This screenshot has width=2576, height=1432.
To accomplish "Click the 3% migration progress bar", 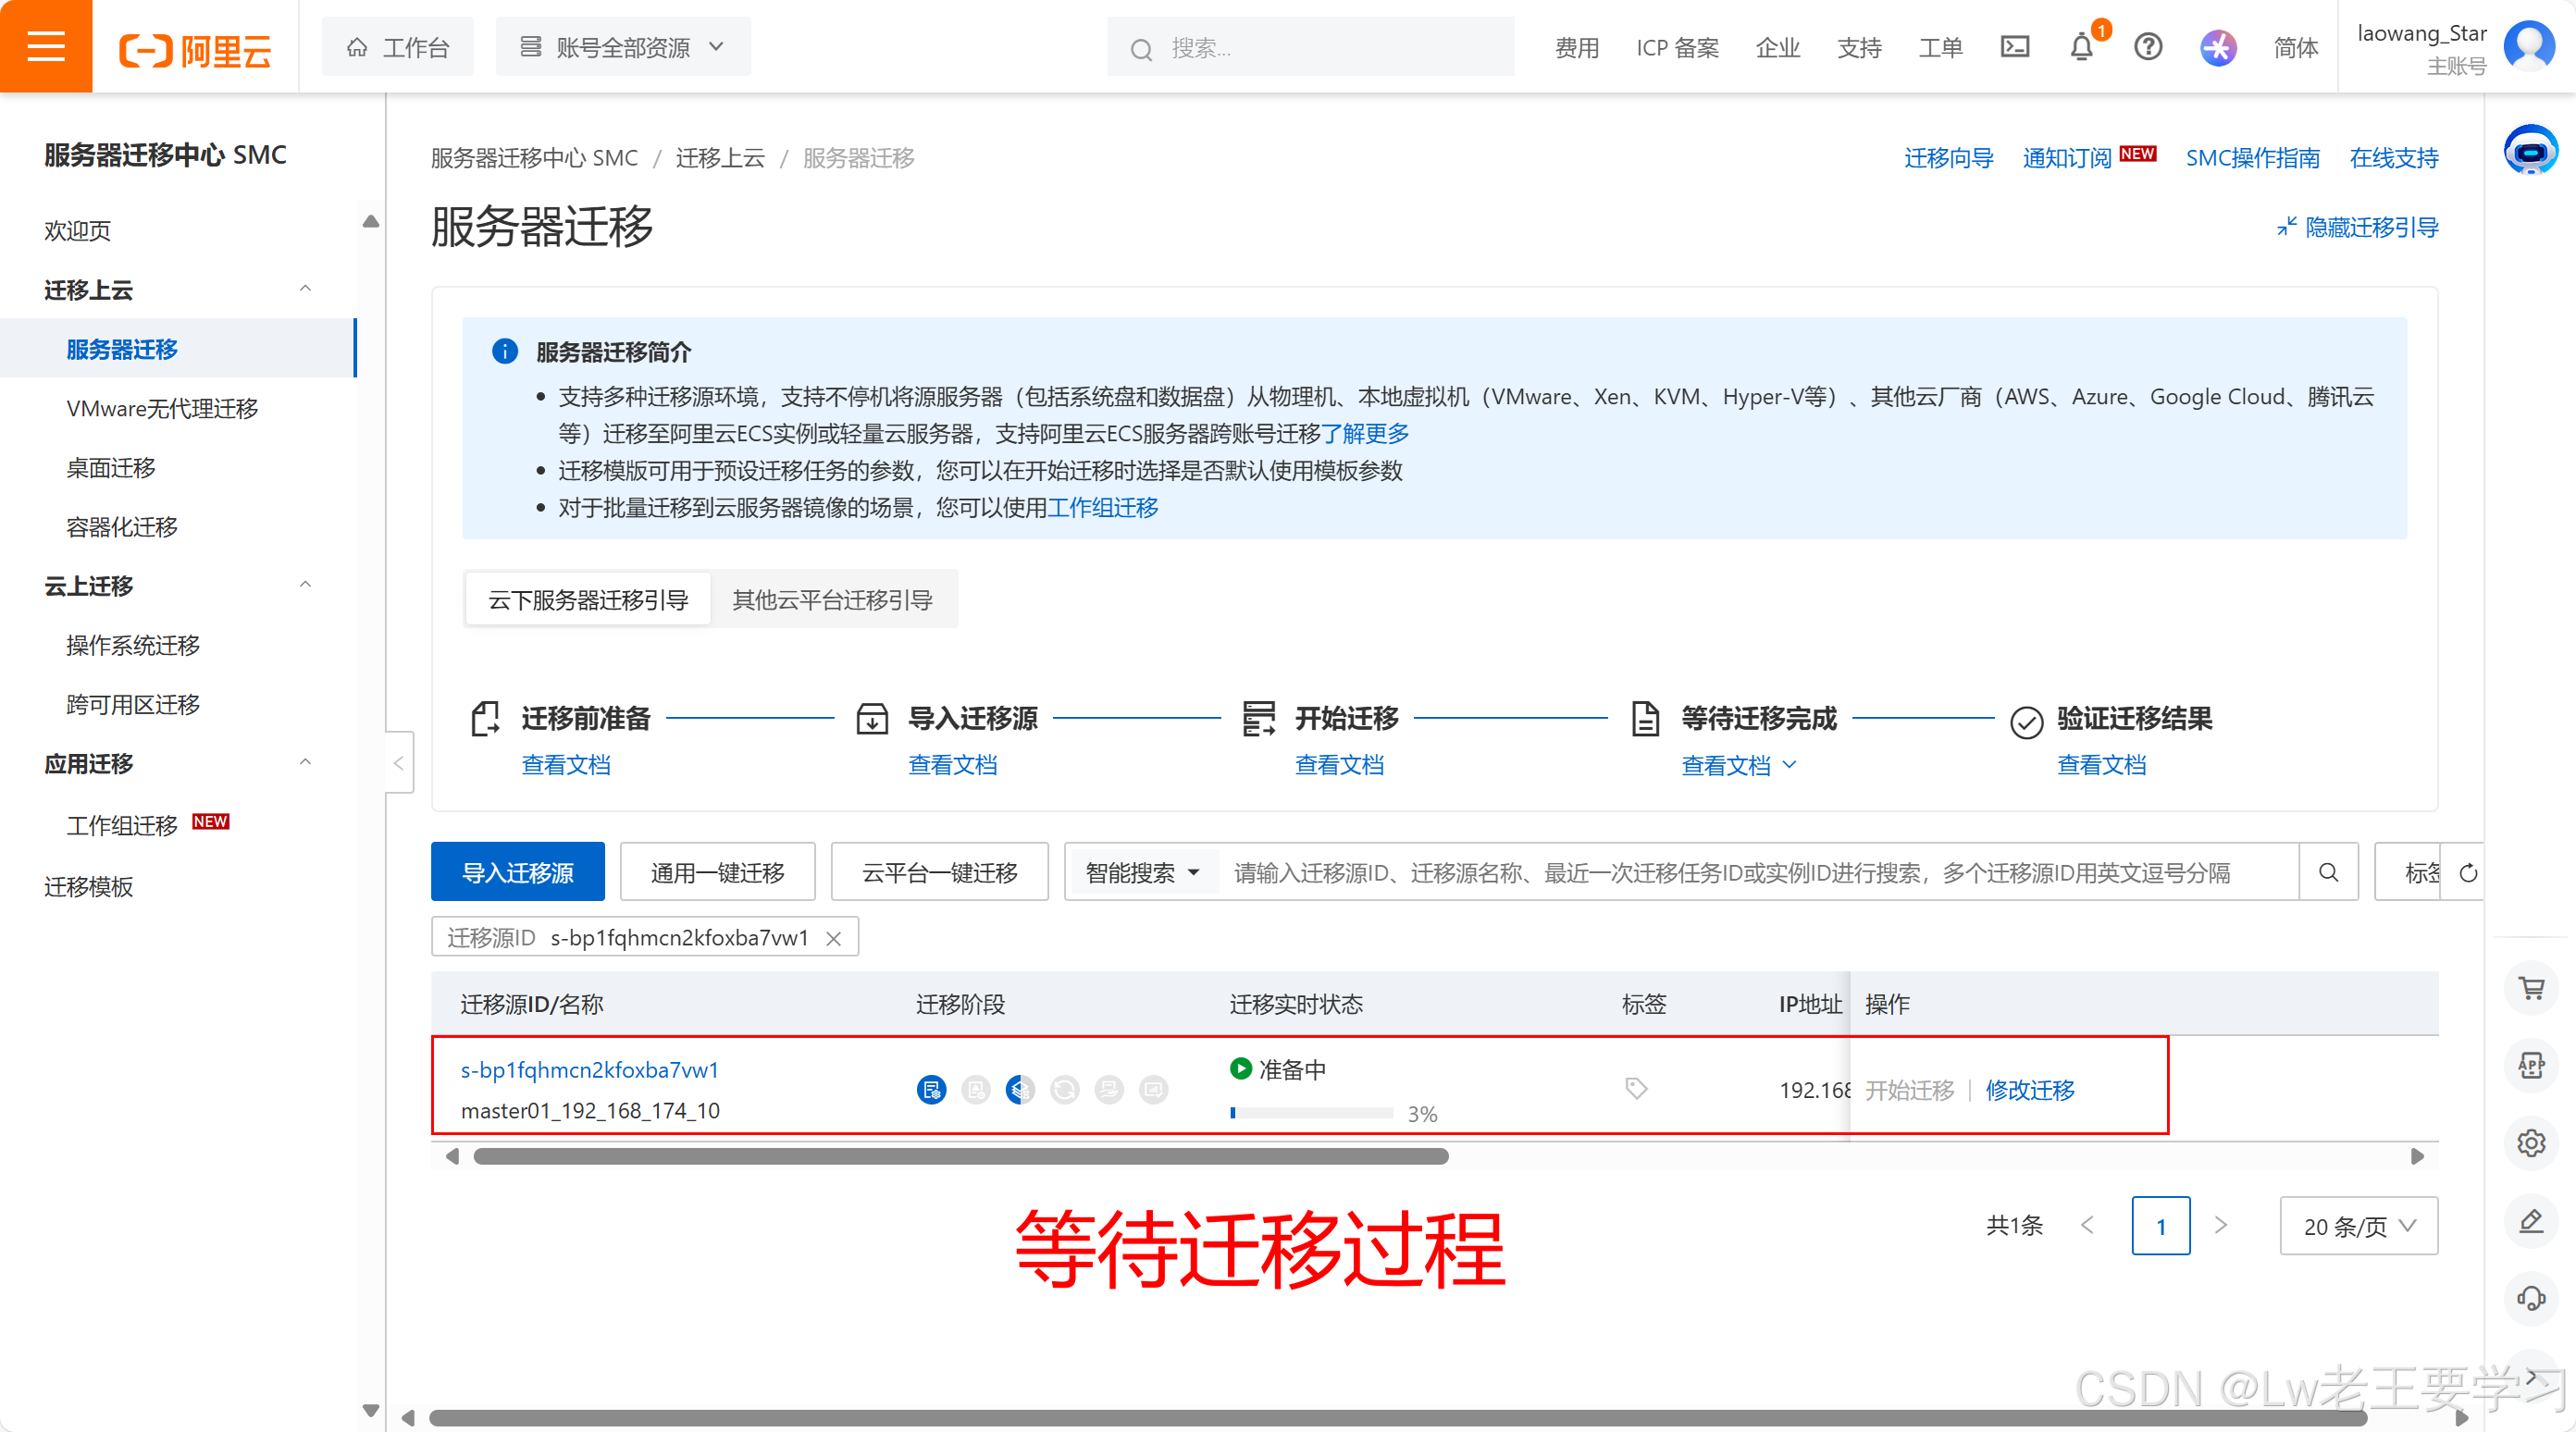I will [1311, 1113].
